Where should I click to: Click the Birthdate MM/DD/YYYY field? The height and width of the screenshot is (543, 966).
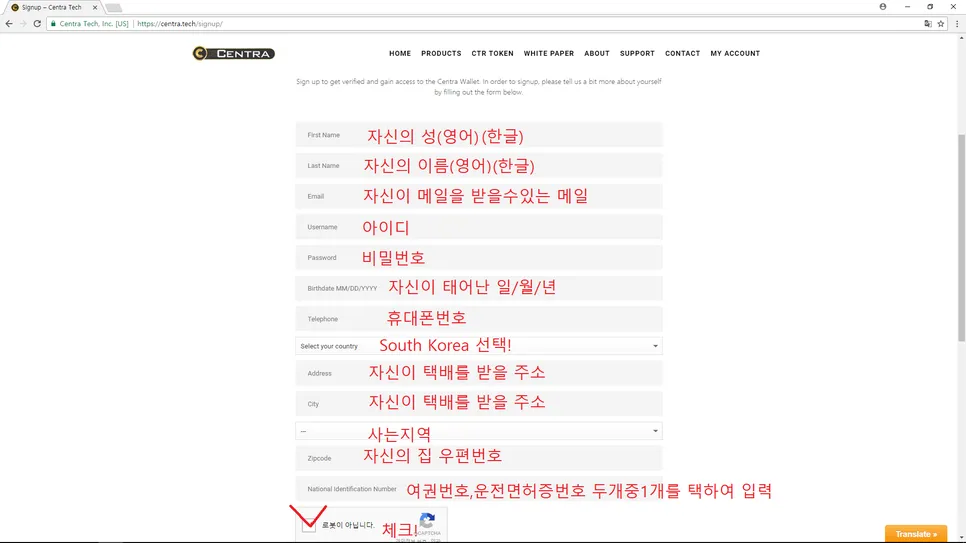[479, 288]
